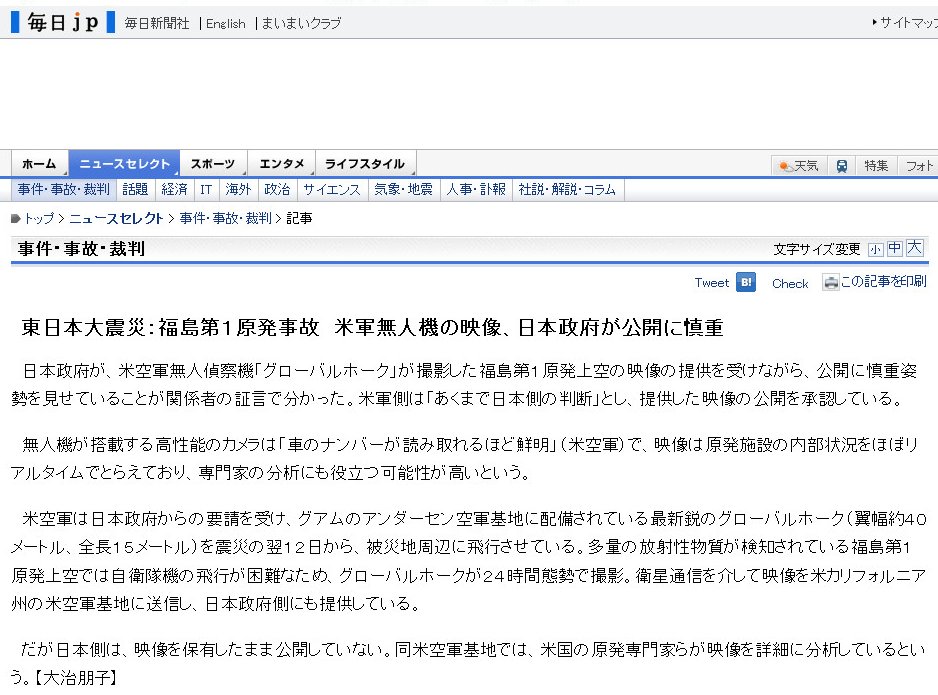Click the トップ breadcrumb link

click(39, 218)
